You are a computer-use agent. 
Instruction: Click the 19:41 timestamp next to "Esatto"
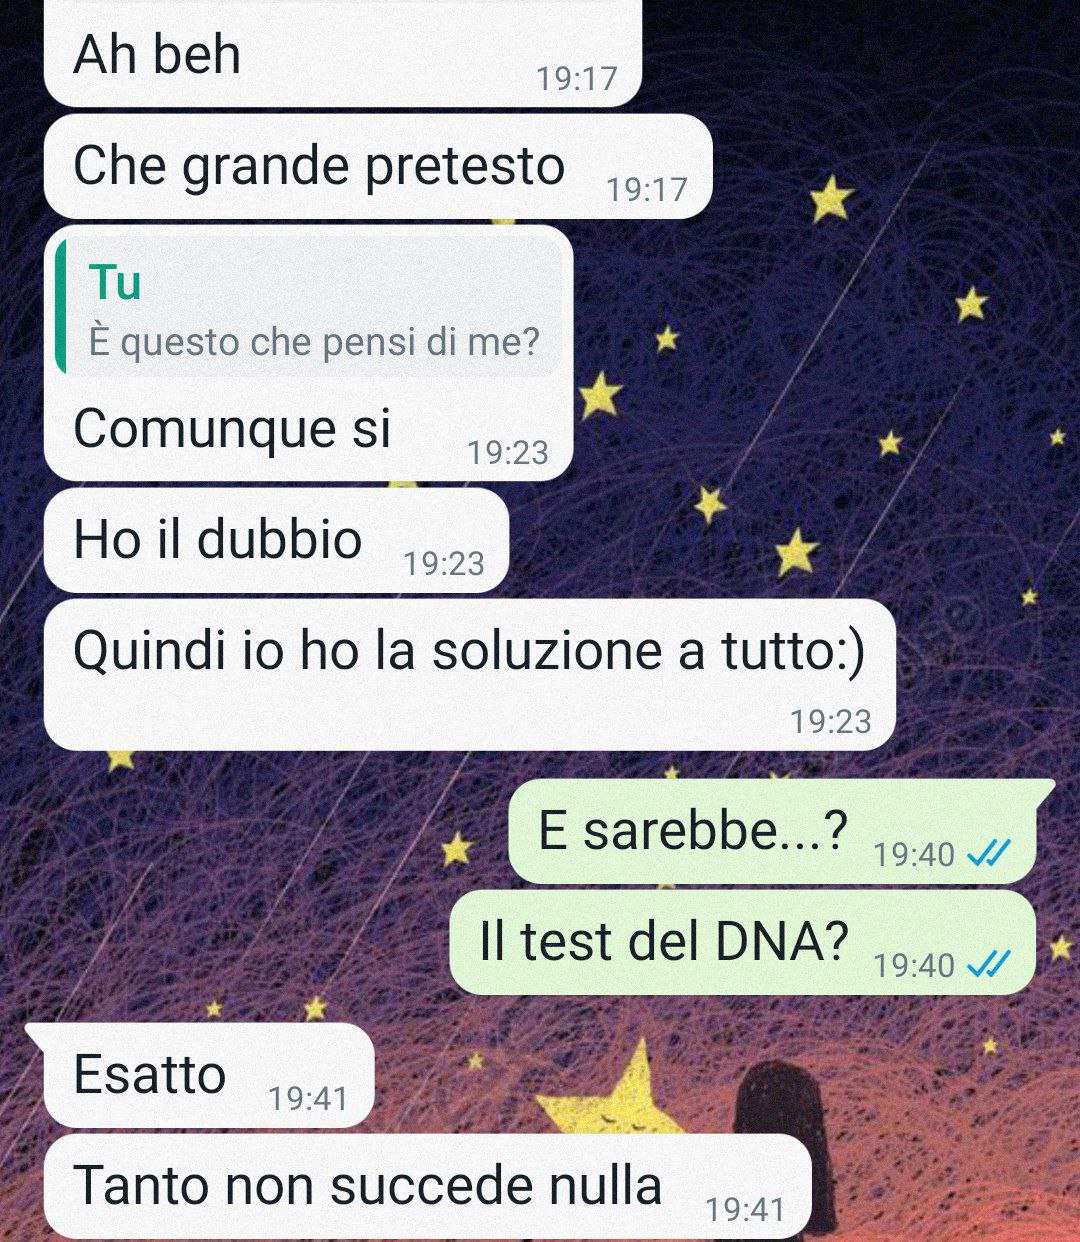[x=308, y=1099]
